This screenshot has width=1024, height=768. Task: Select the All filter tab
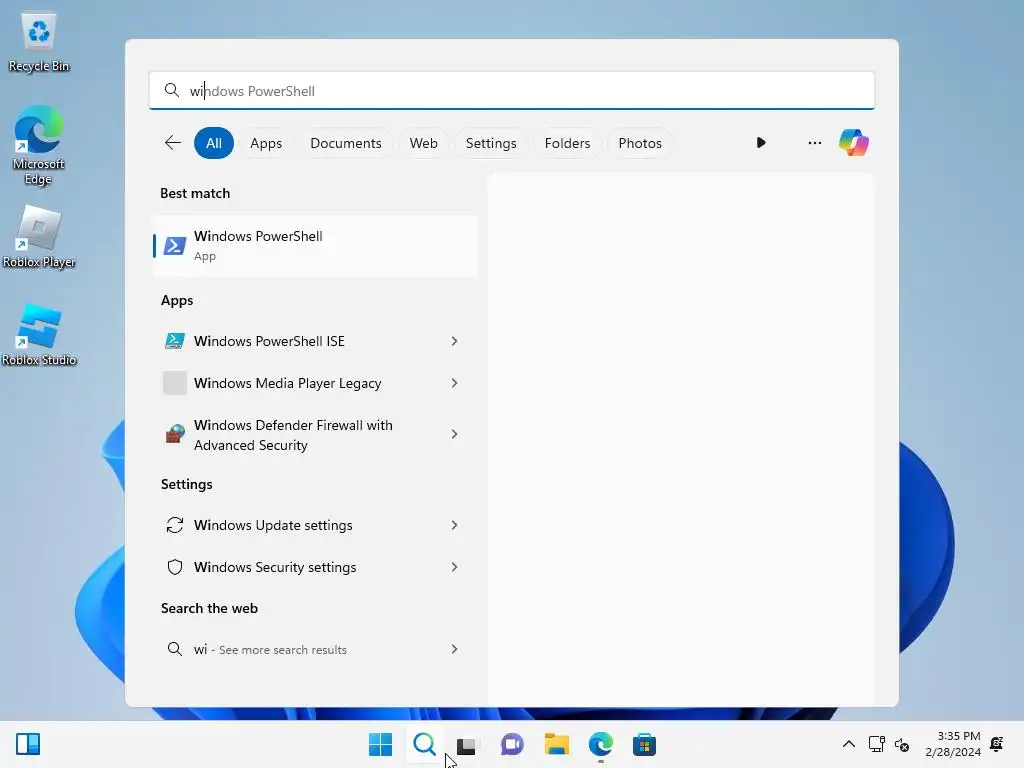click(x=214, y=142)
